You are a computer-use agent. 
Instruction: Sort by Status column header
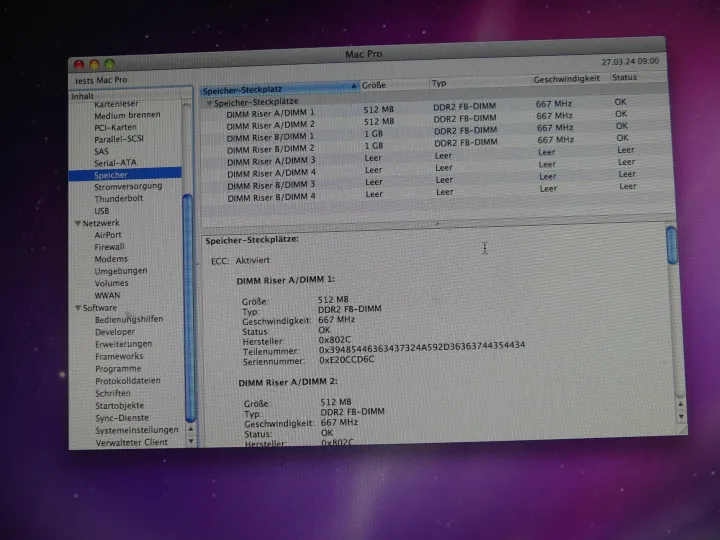point(638,77)
